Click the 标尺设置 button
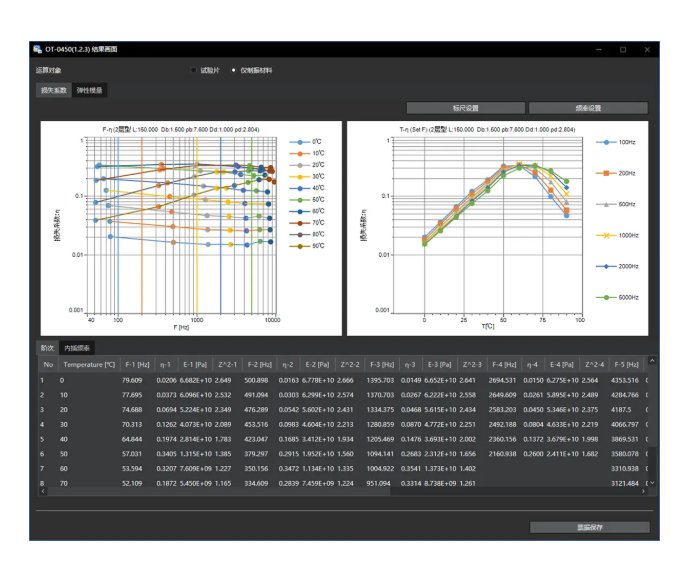This screenshot has height=569, width=680. (465, 108)
